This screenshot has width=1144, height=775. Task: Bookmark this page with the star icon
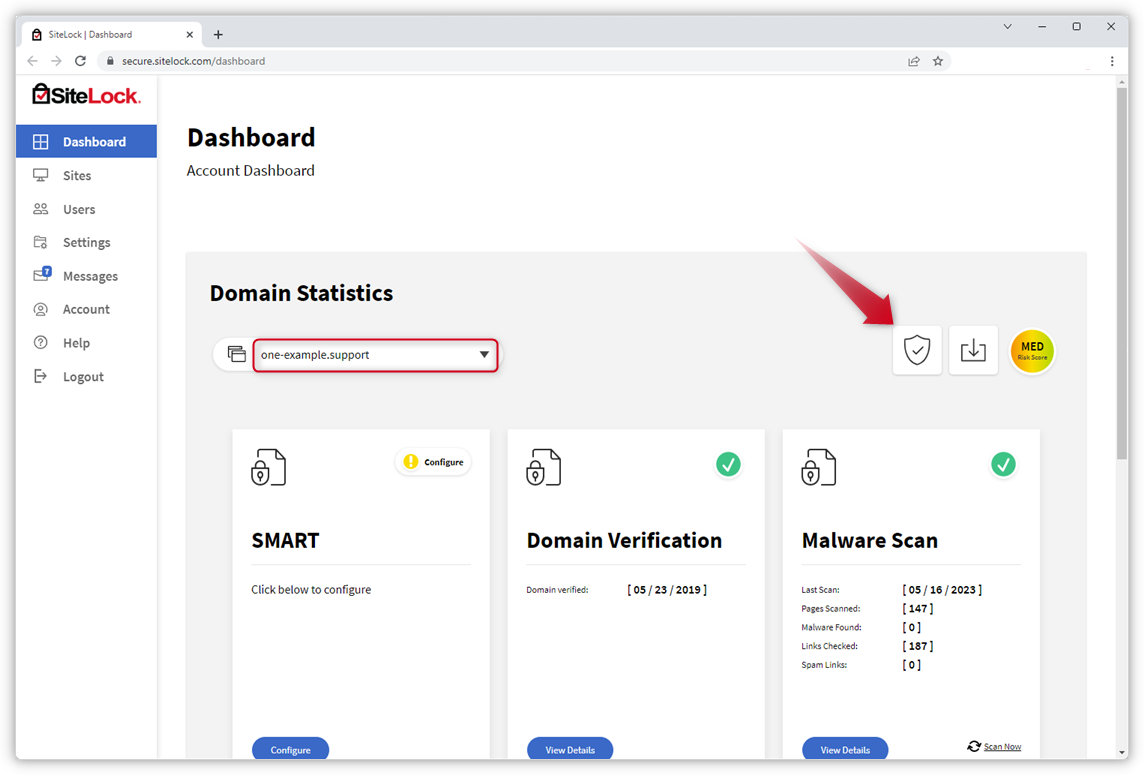[x=938, y=61]
